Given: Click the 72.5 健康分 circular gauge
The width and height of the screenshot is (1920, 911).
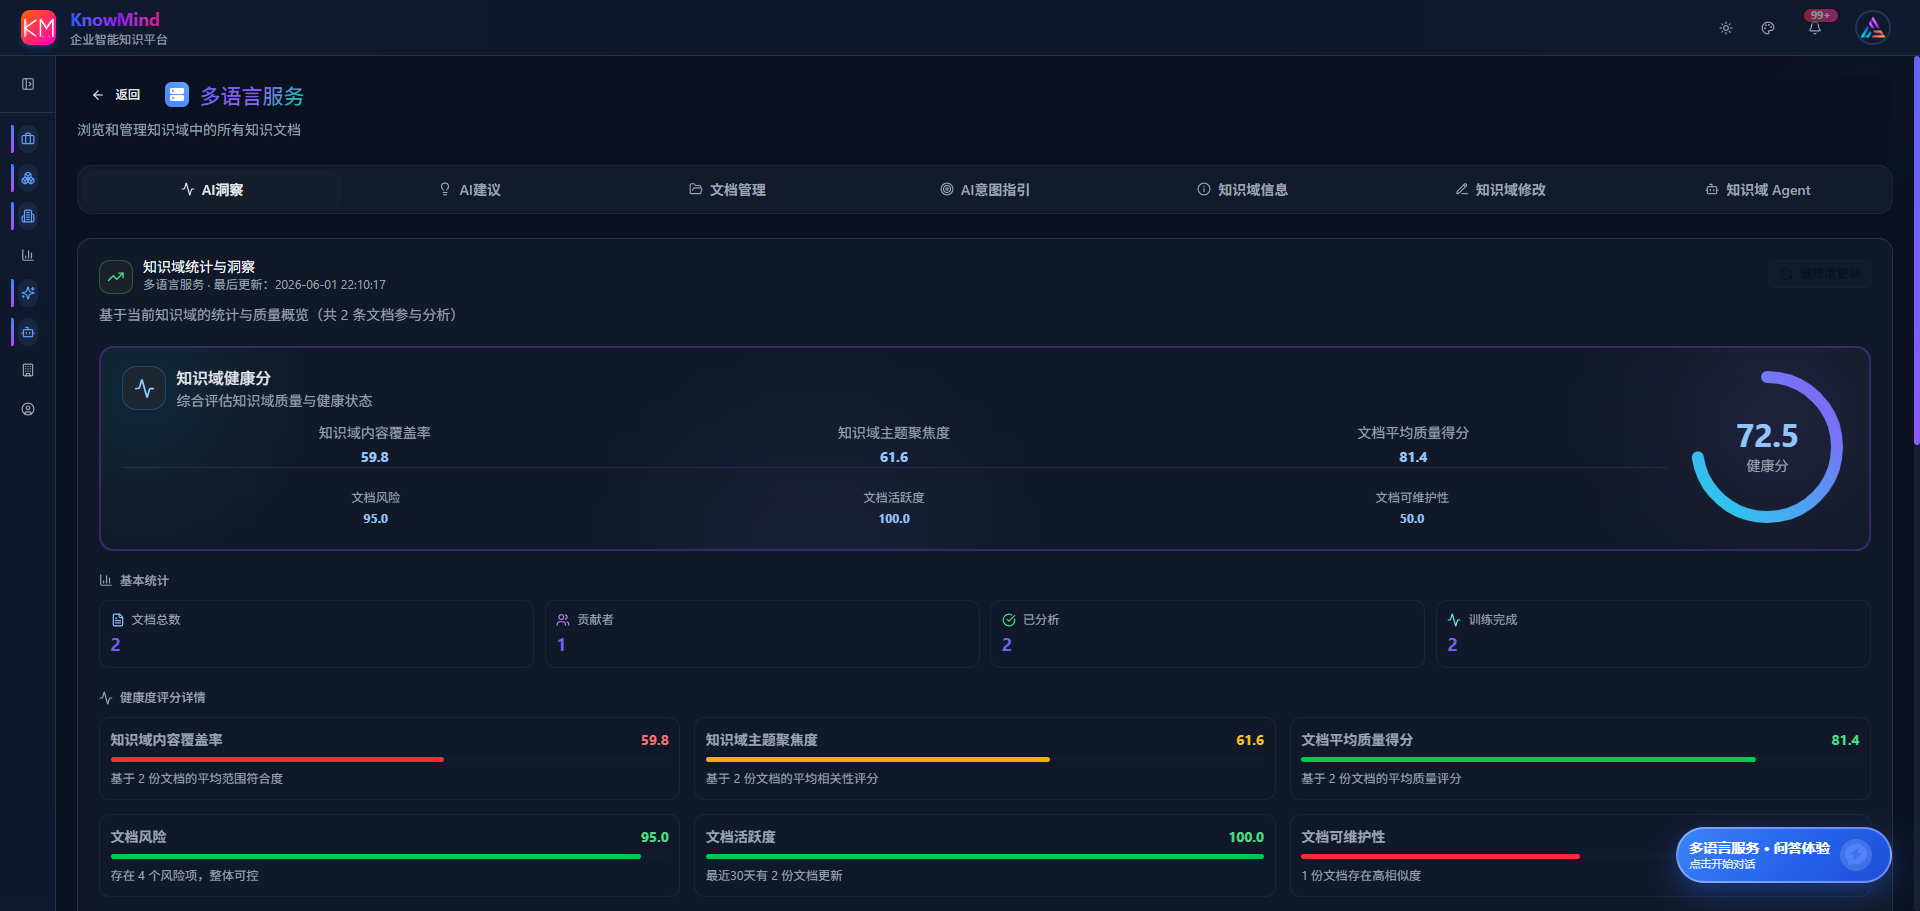Looking at the screenshot, I should click(1767, 447).
